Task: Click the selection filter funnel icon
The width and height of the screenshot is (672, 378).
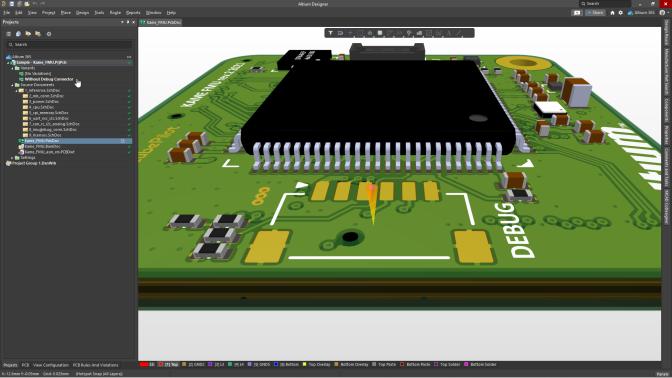Action: click(x=330, y=33)
